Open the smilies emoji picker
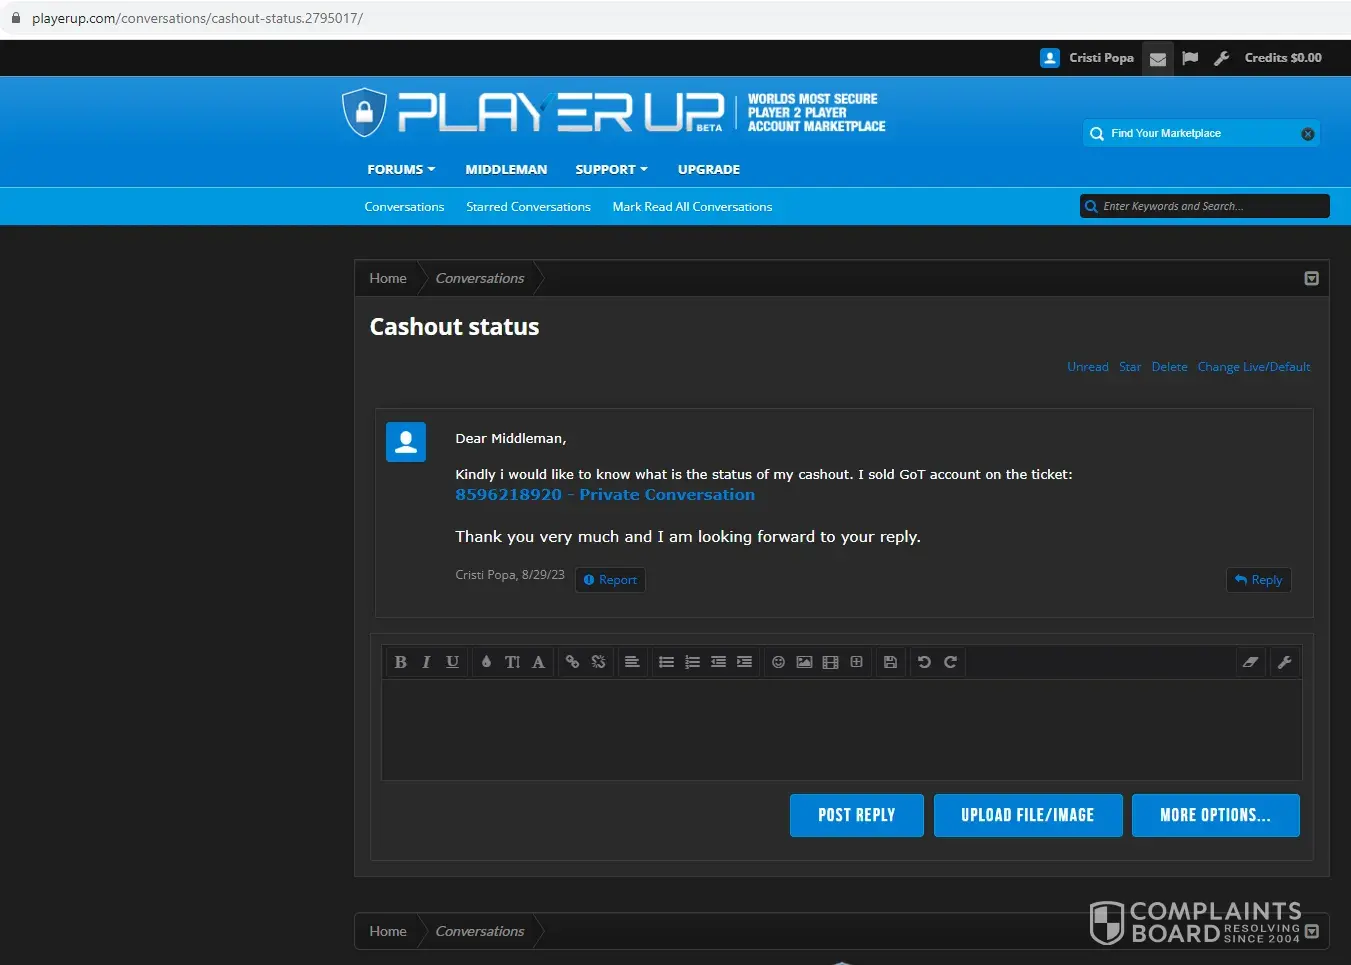 pos(778,662)
